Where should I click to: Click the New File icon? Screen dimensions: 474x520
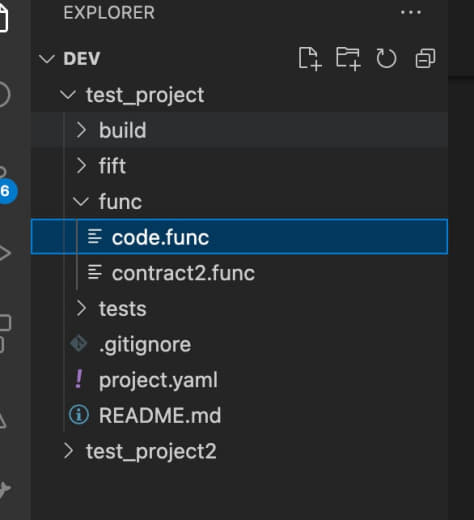pos(310,59)
